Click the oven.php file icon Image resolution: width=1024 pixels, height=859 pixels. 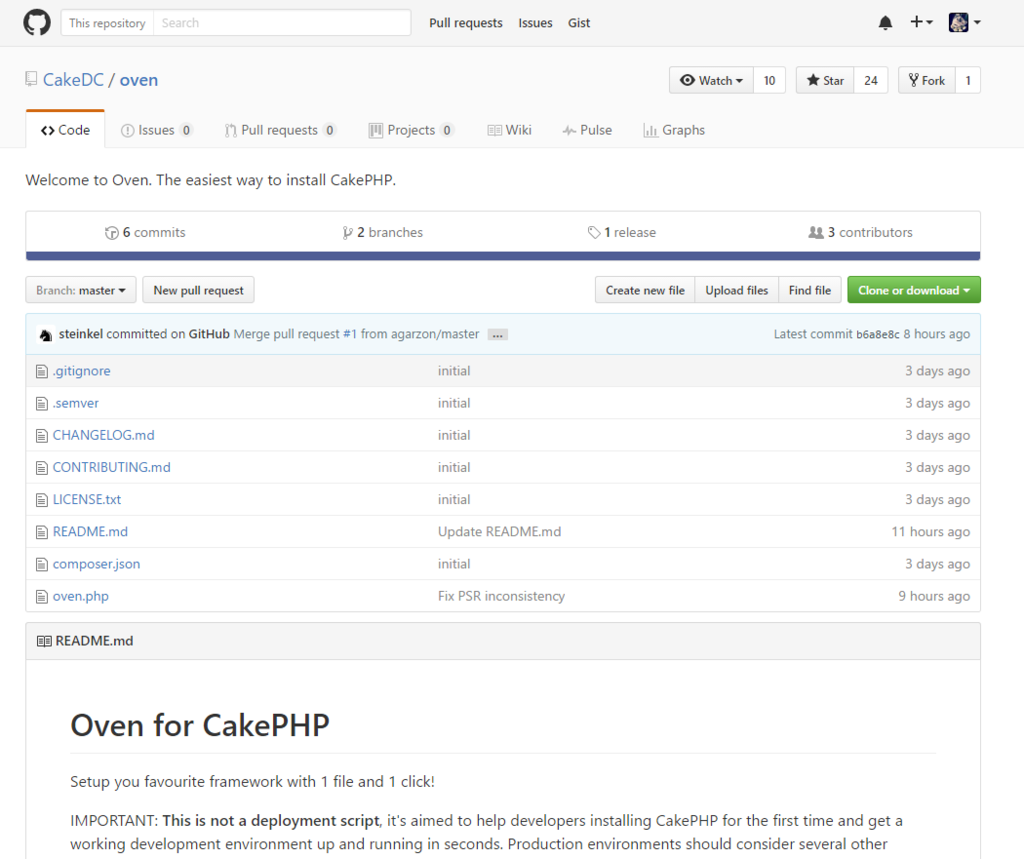click(x=42, y=596)
